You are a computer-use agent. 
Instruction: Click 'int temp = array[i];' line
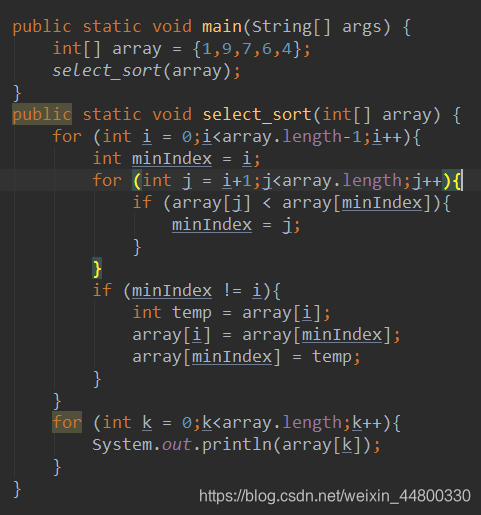(231, 313)
